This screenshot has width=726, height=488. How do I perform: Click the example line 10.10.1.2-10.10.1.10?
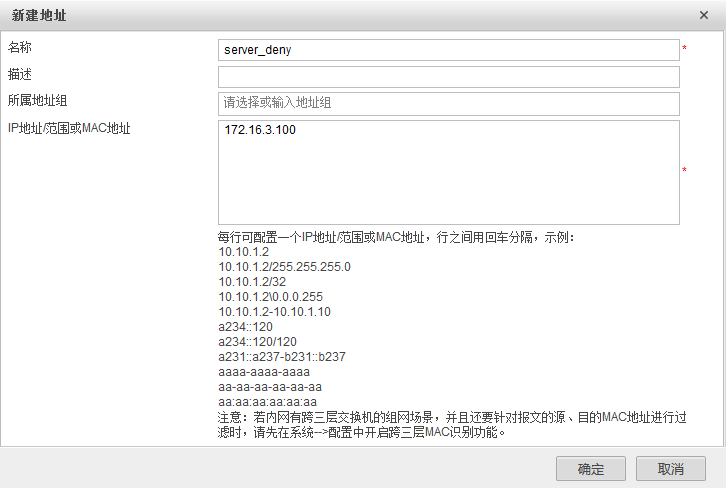tap(274, 312)
